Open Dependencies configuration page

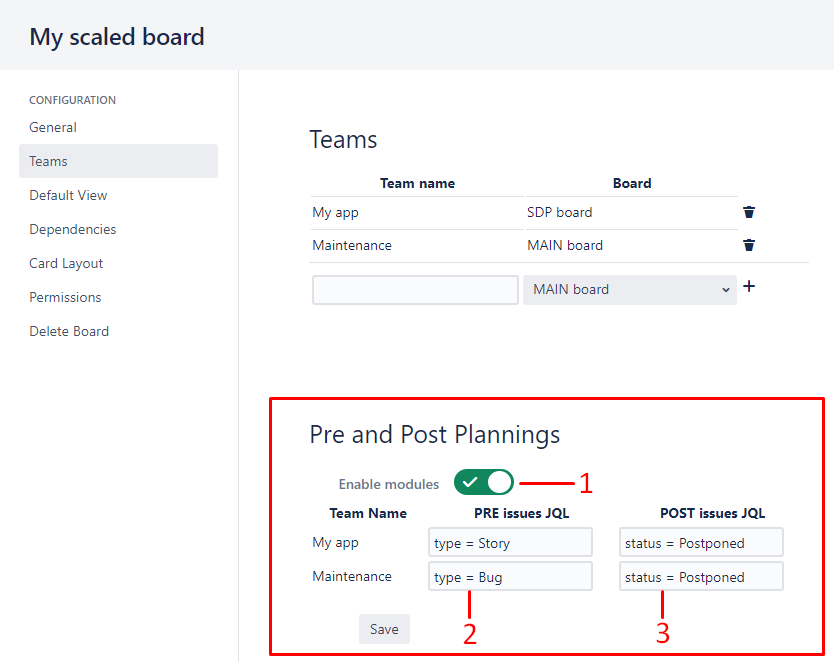pos(72,229)
